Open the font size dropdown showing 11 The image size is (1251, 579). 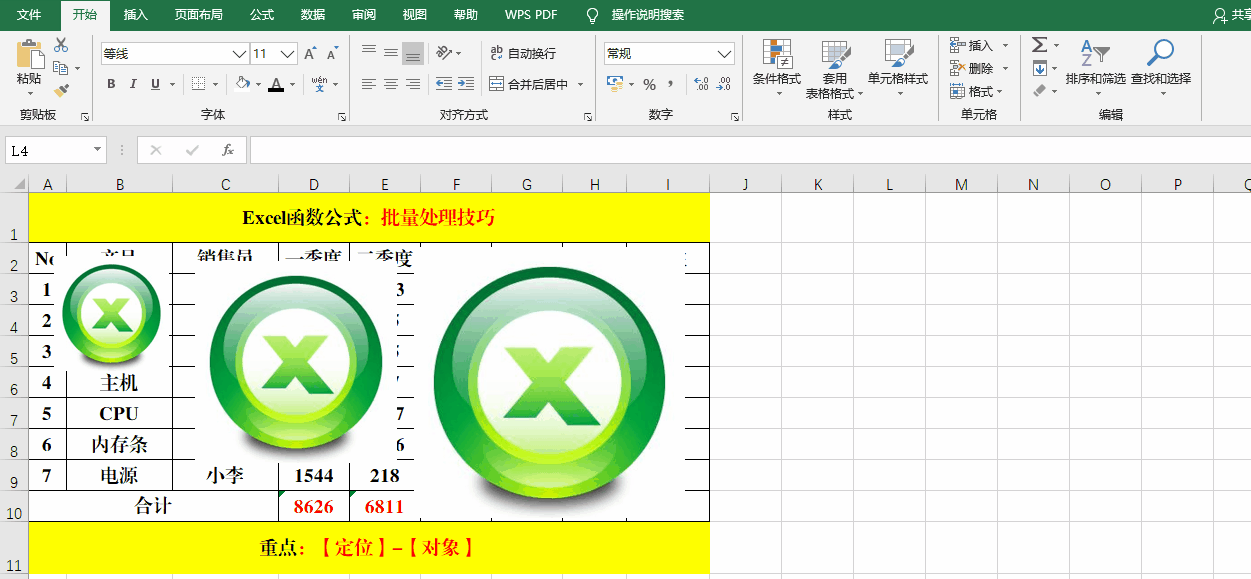[x=288, y=53]
